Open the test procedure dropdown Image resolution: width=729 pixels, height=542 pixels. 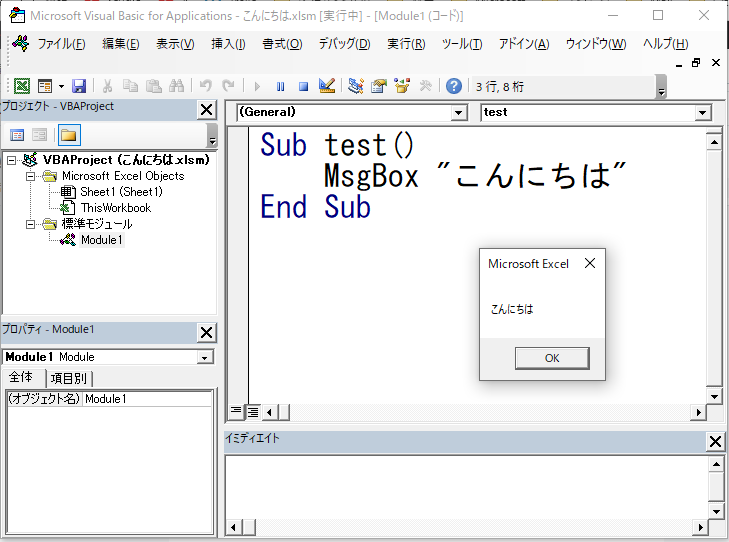[702, 112]
